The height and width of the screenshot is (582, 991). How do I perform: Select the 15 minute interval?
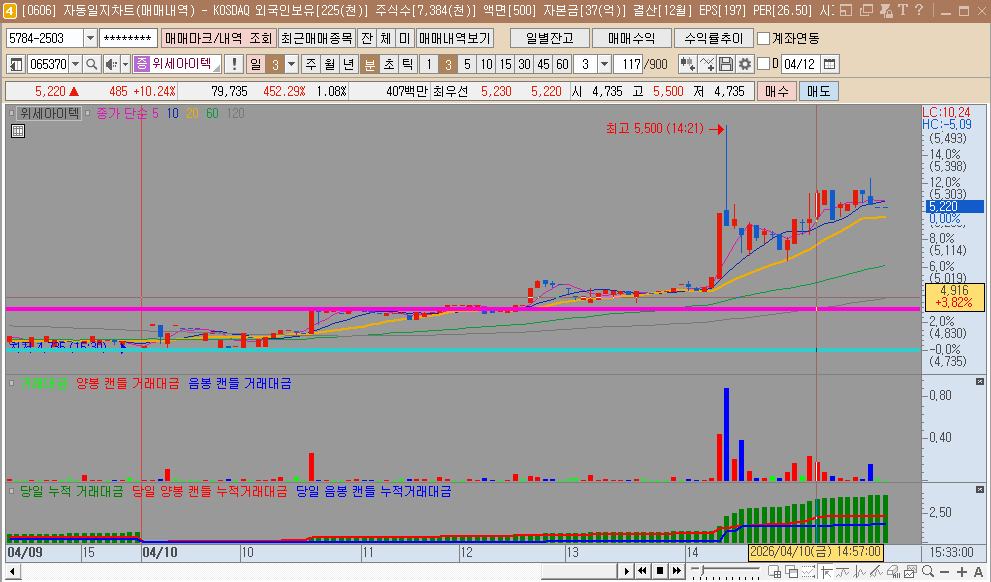tap(505, 64)
